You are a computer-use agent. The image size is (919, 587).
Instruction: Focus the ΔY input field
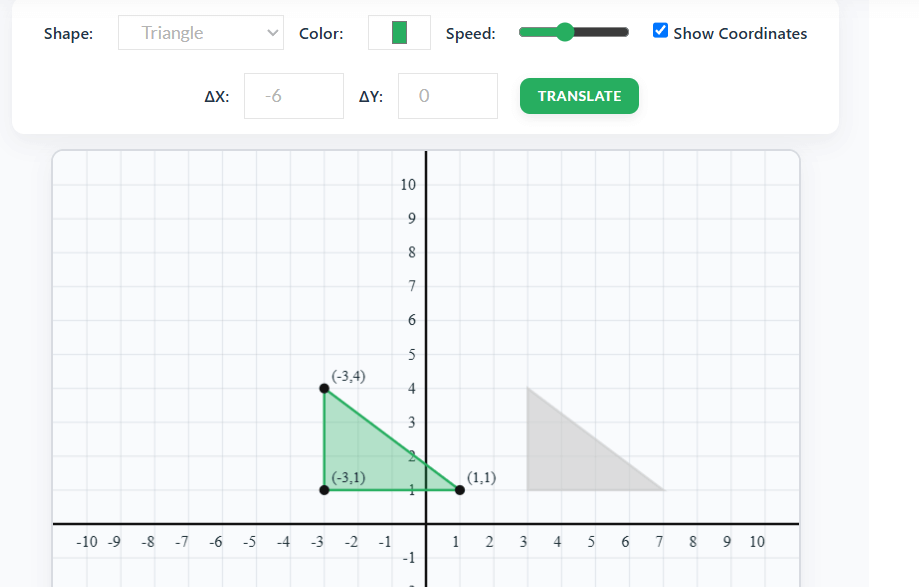(447, 96)
